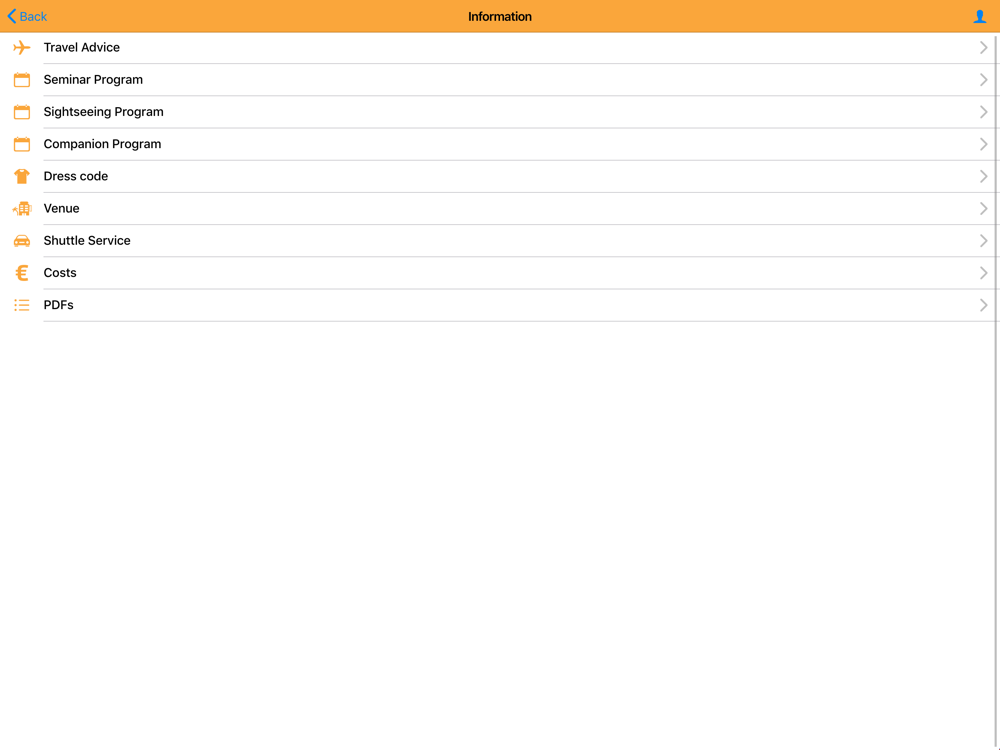Click the calendar icon beside Companion Program
The height and width of the screenshot is (750, 1000).
pos(22,144)
